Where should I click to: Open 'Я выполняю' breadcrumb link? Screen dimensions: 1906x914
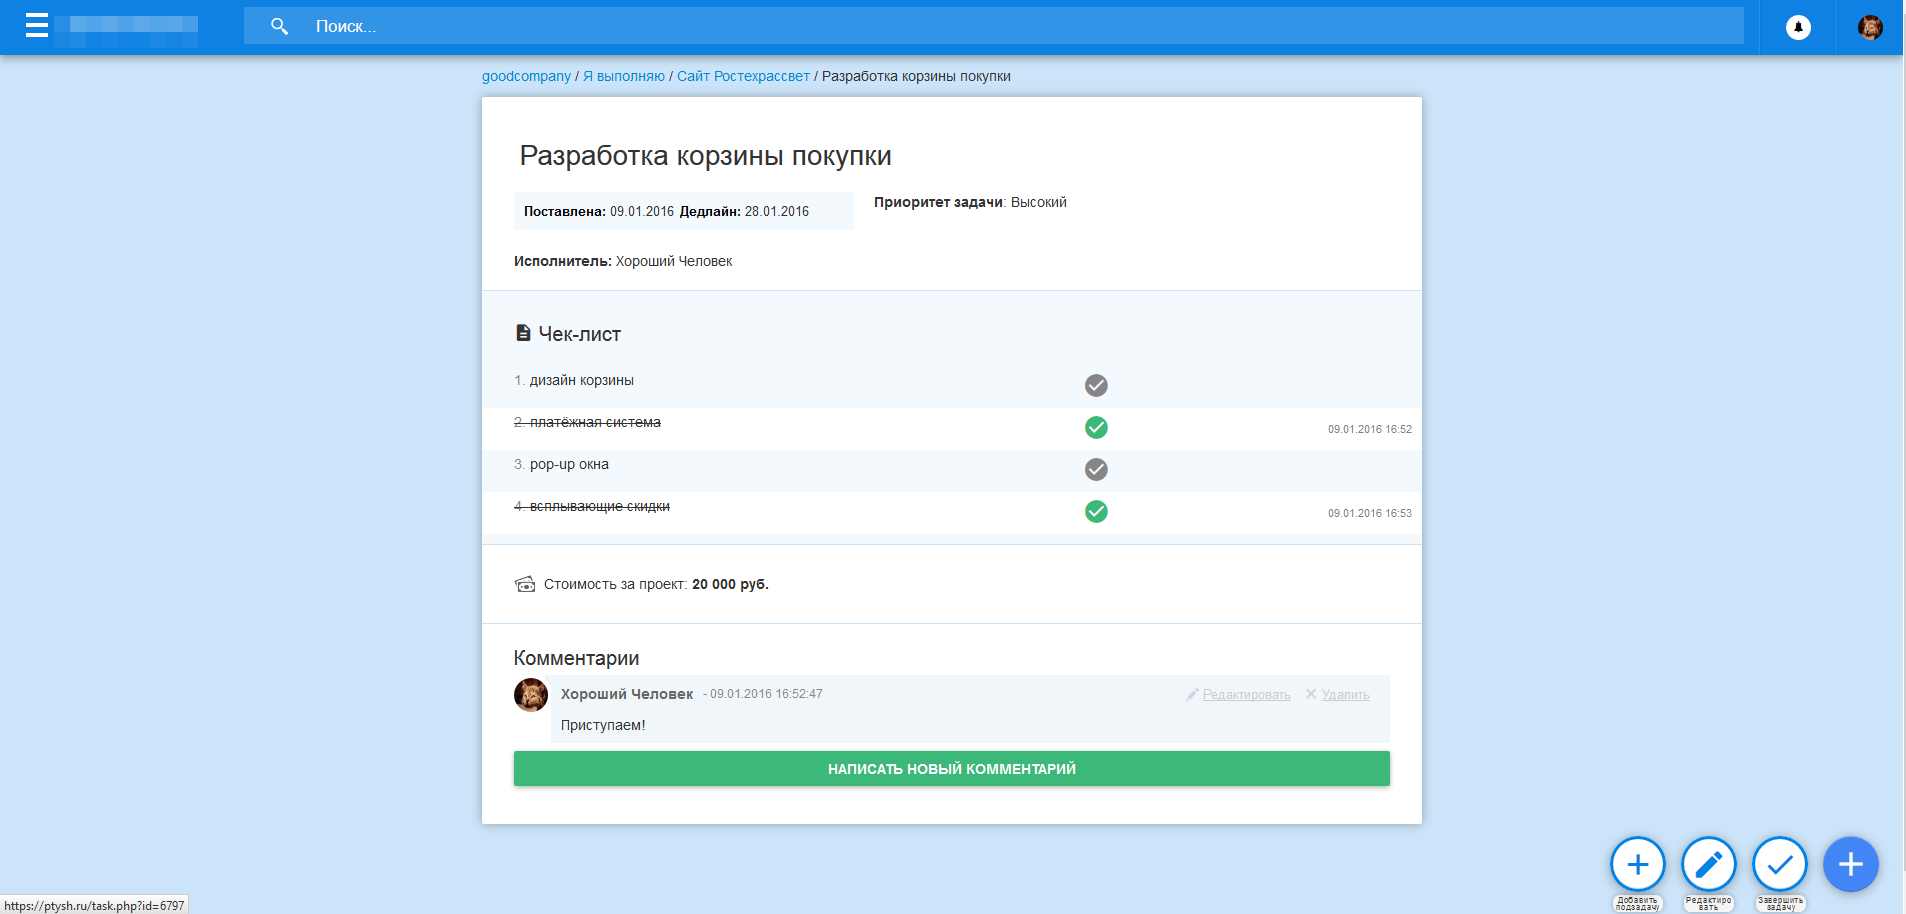pyautogui.click(x=624, y=76)
